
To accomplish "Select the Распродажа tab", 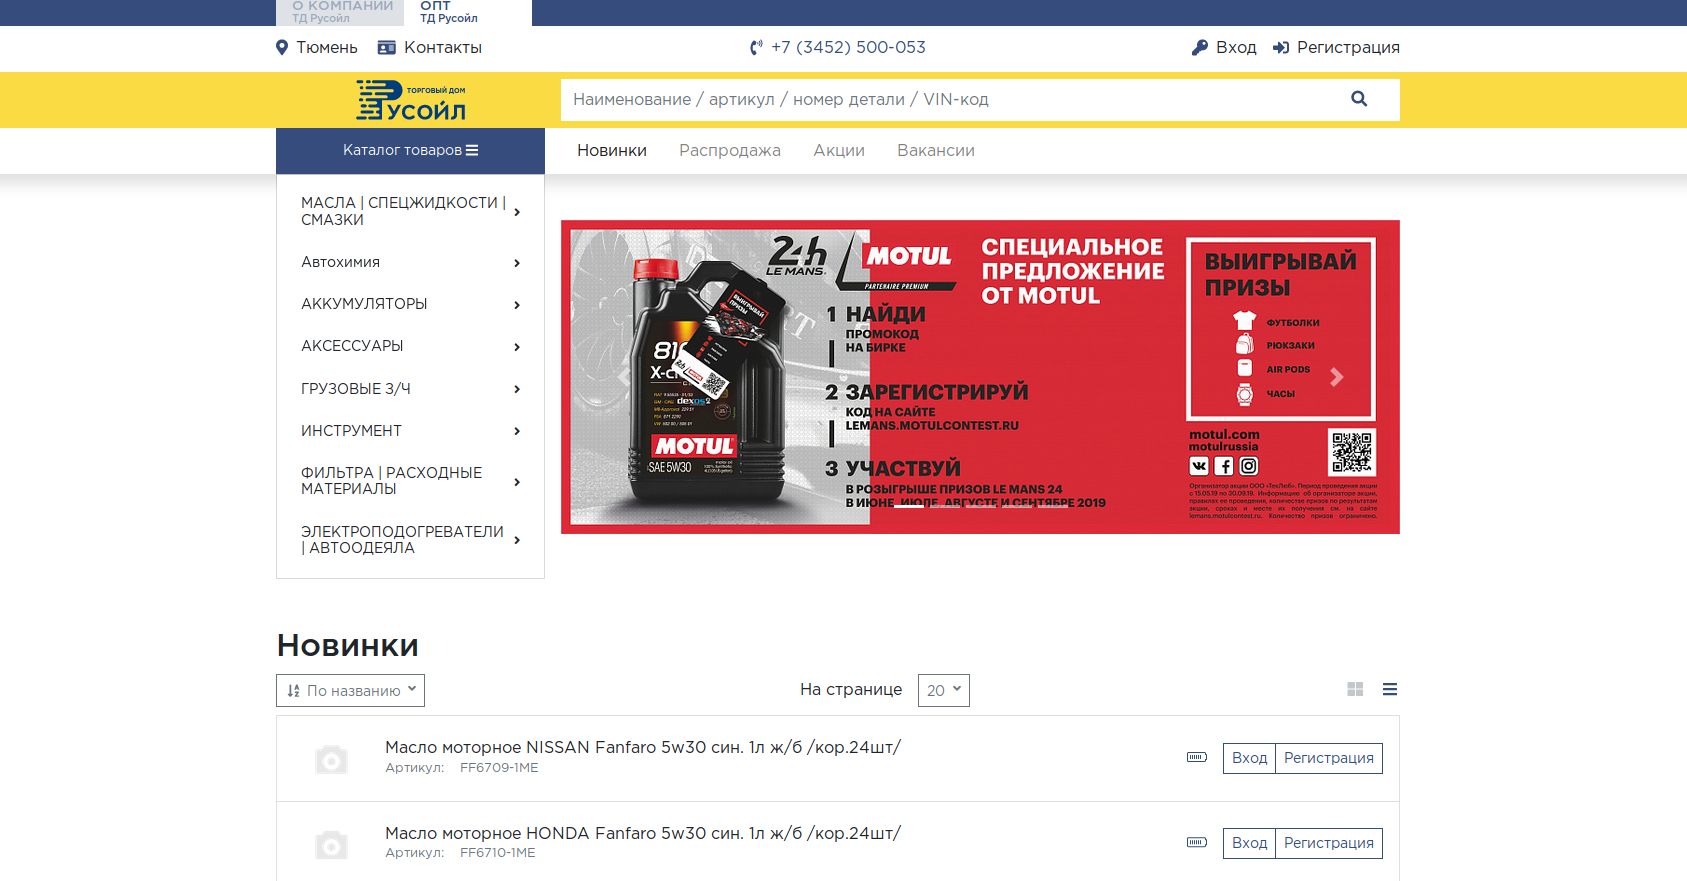I will pos(730,150).
